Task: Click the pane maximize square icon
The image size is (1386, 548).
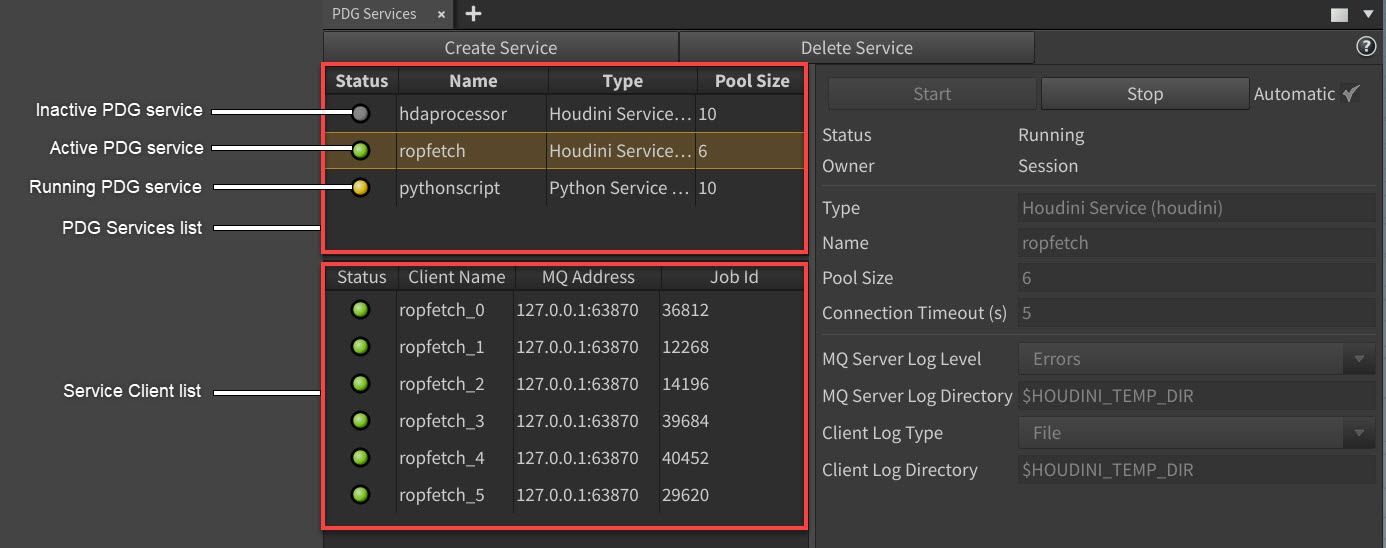Action: coord(1339,14)
